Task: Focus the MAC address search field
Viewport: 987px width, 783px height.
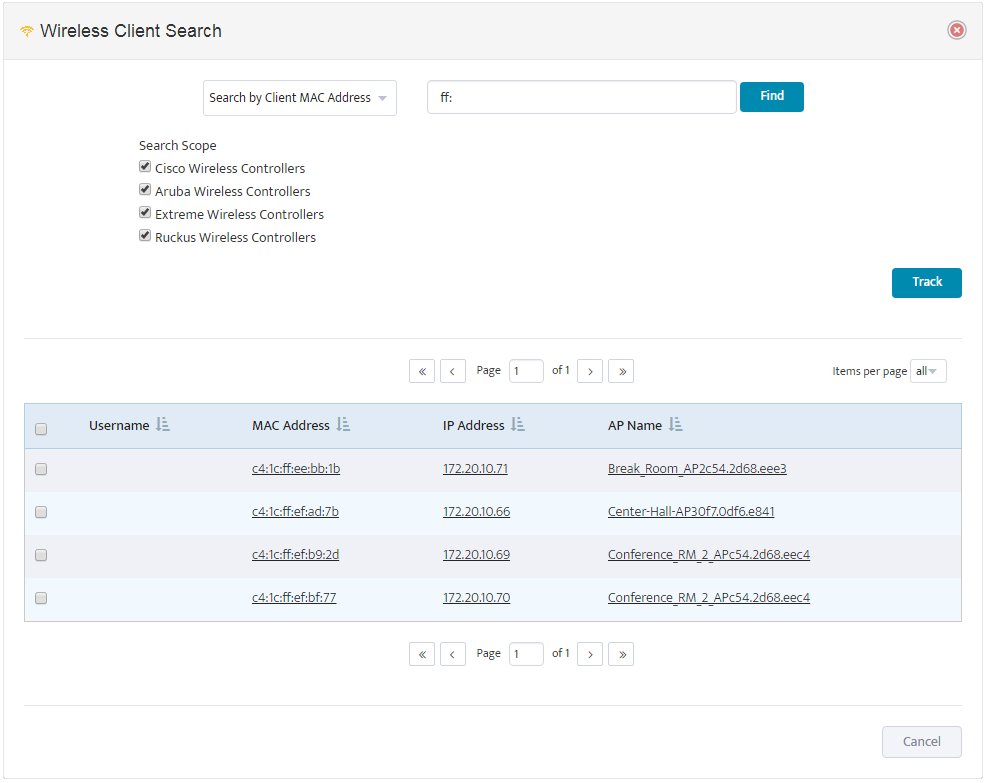Action: [x=582, y=97]
